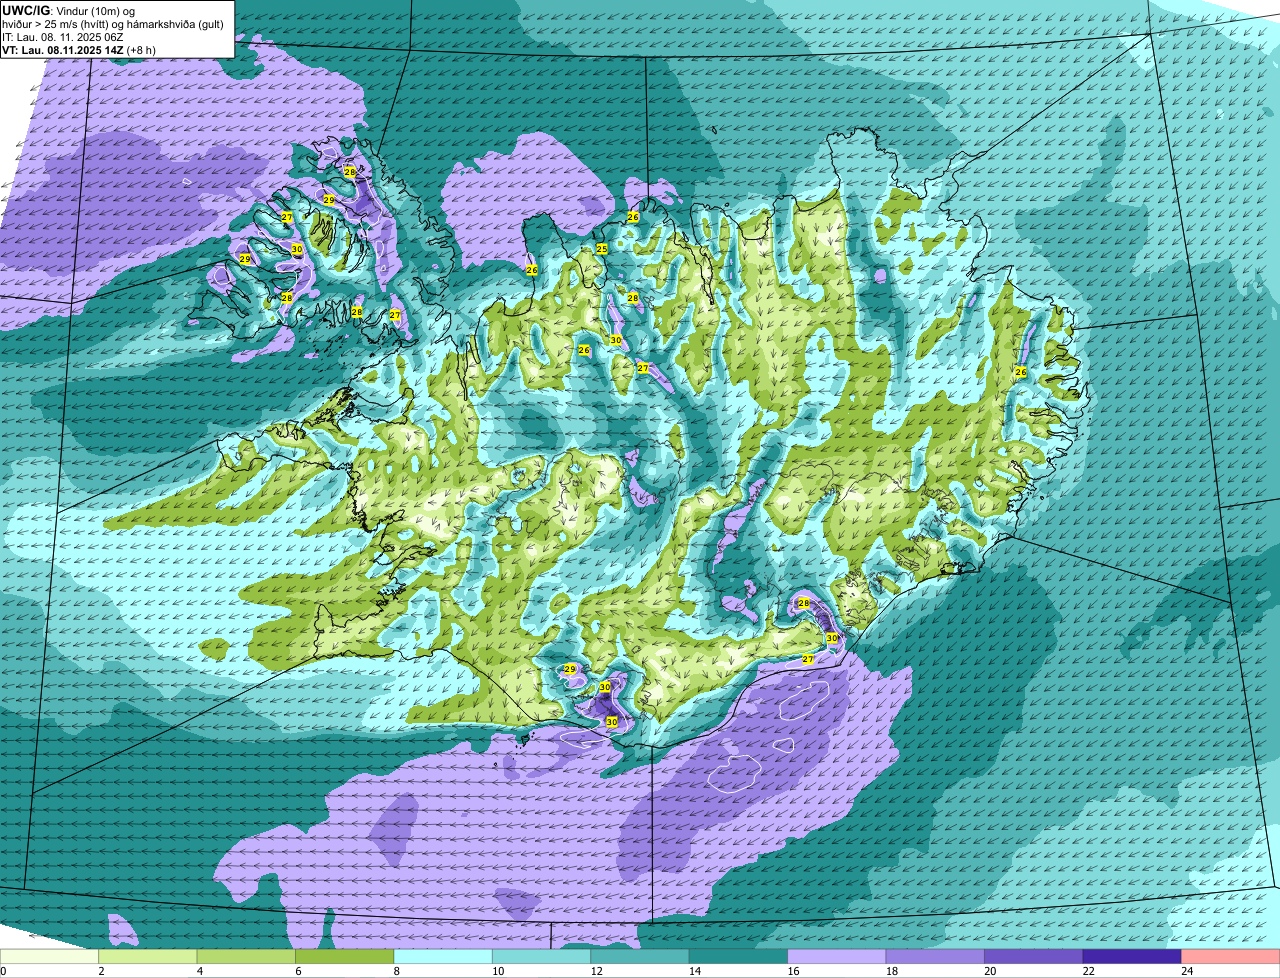This screenshot has width=1280, height=978.
Task: Click the "0" tick label on the color scale
Action: point(3,970)
